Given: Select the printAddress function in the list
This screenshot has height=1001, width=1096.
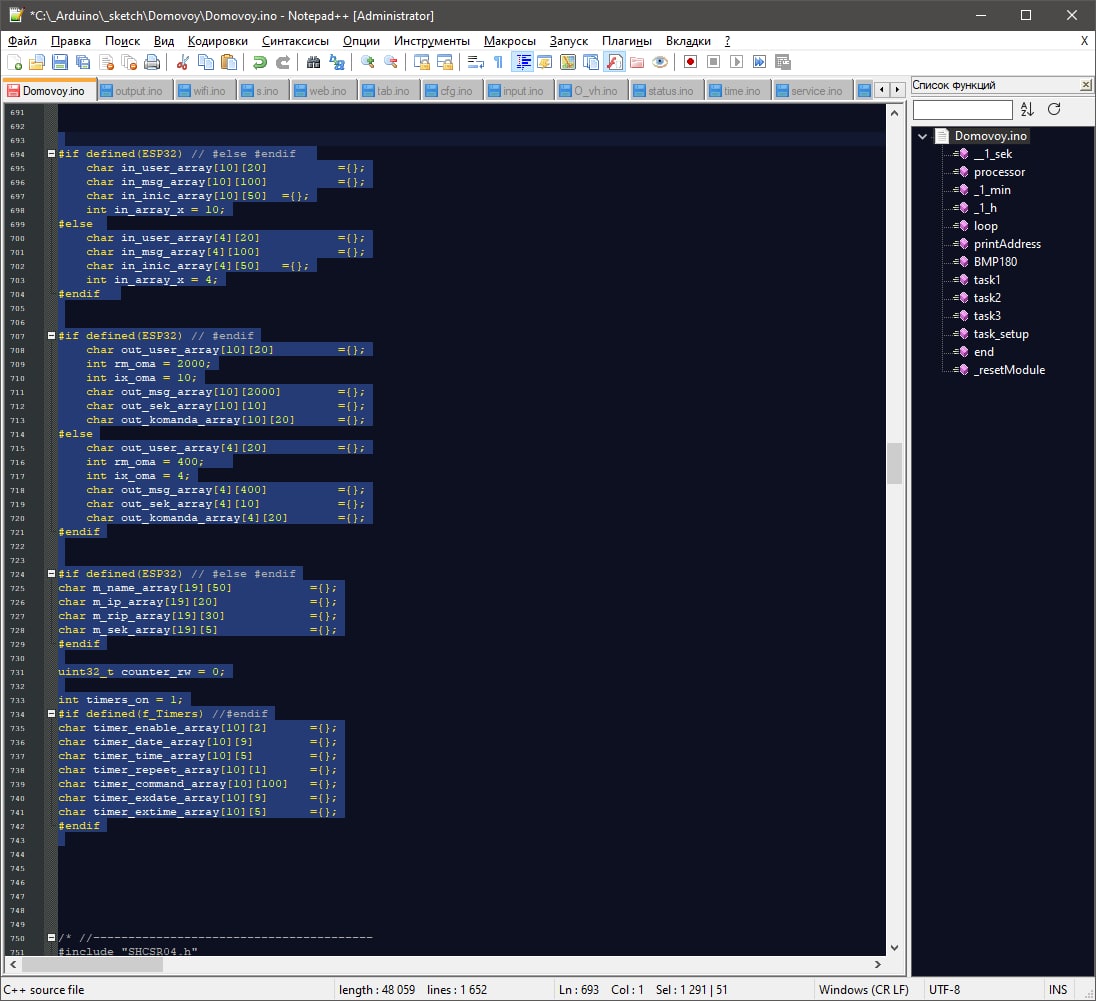Looking at the screenshot, I should [x=1007, y=244].
